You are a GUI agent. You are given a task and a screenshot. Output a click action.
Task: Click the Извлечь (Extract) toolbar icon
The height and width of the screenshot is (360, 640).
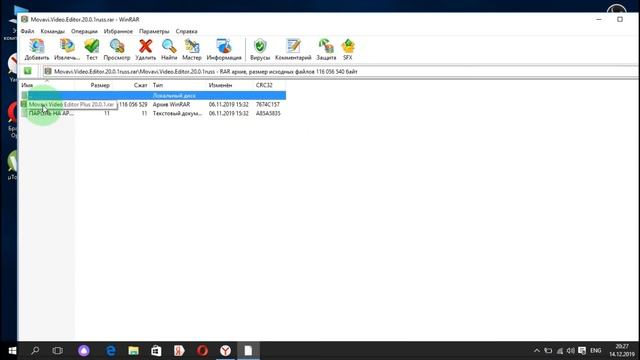[x=67, y=49]
